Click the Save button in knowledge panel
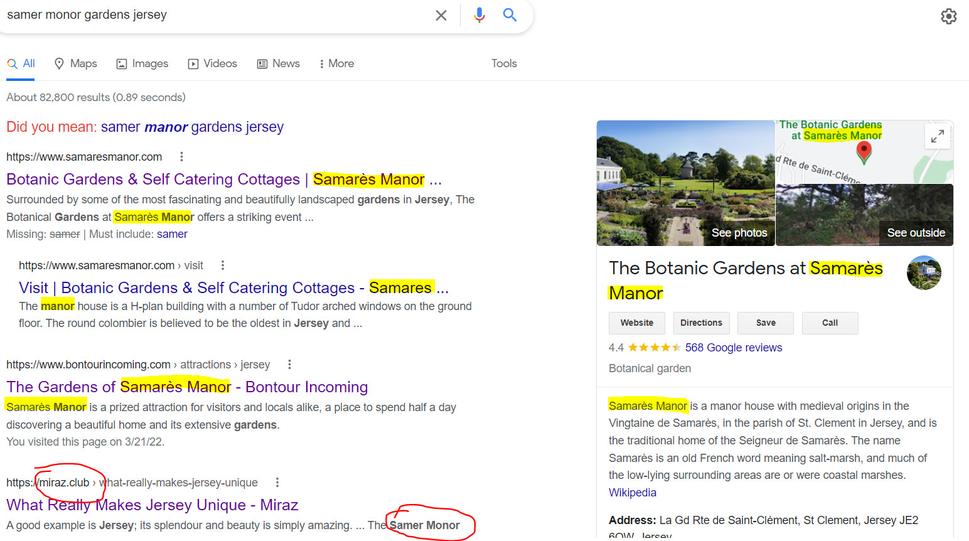 coord(765,323)
